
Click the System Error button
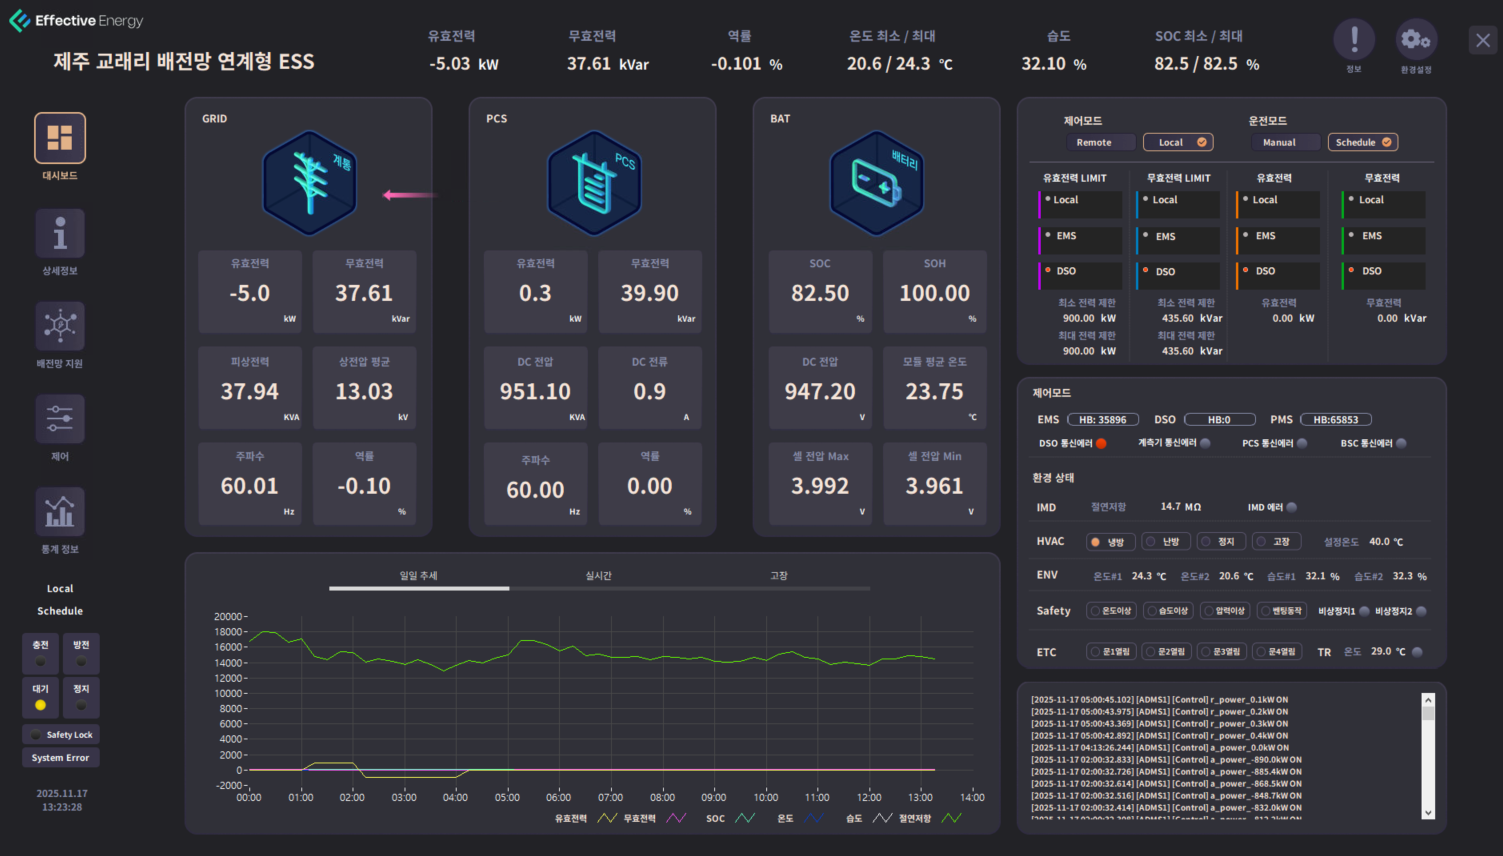(60, 758)
